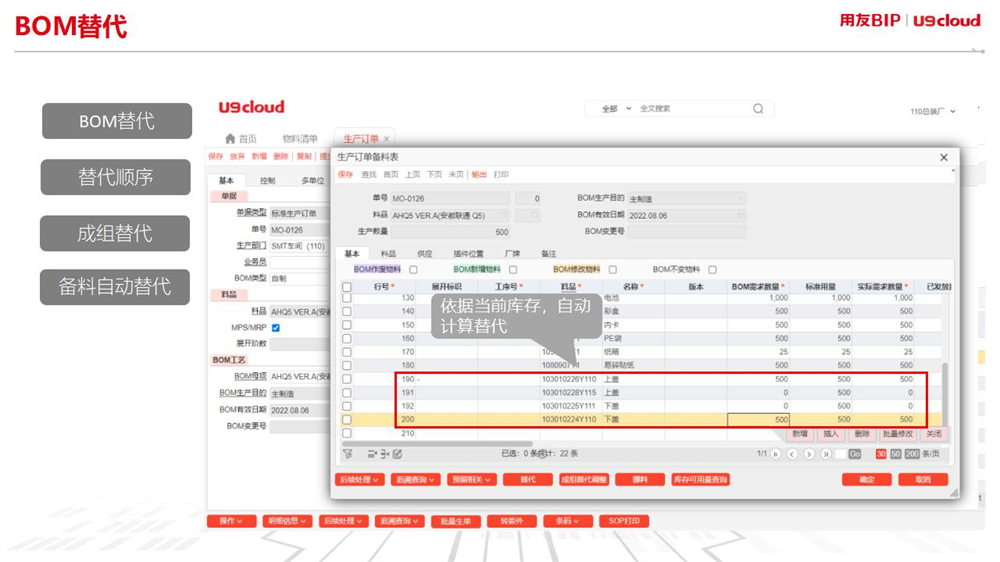Viewport: 1000px width, 562px height.
Task: Click the SOP打印 button
Action: 624,521
